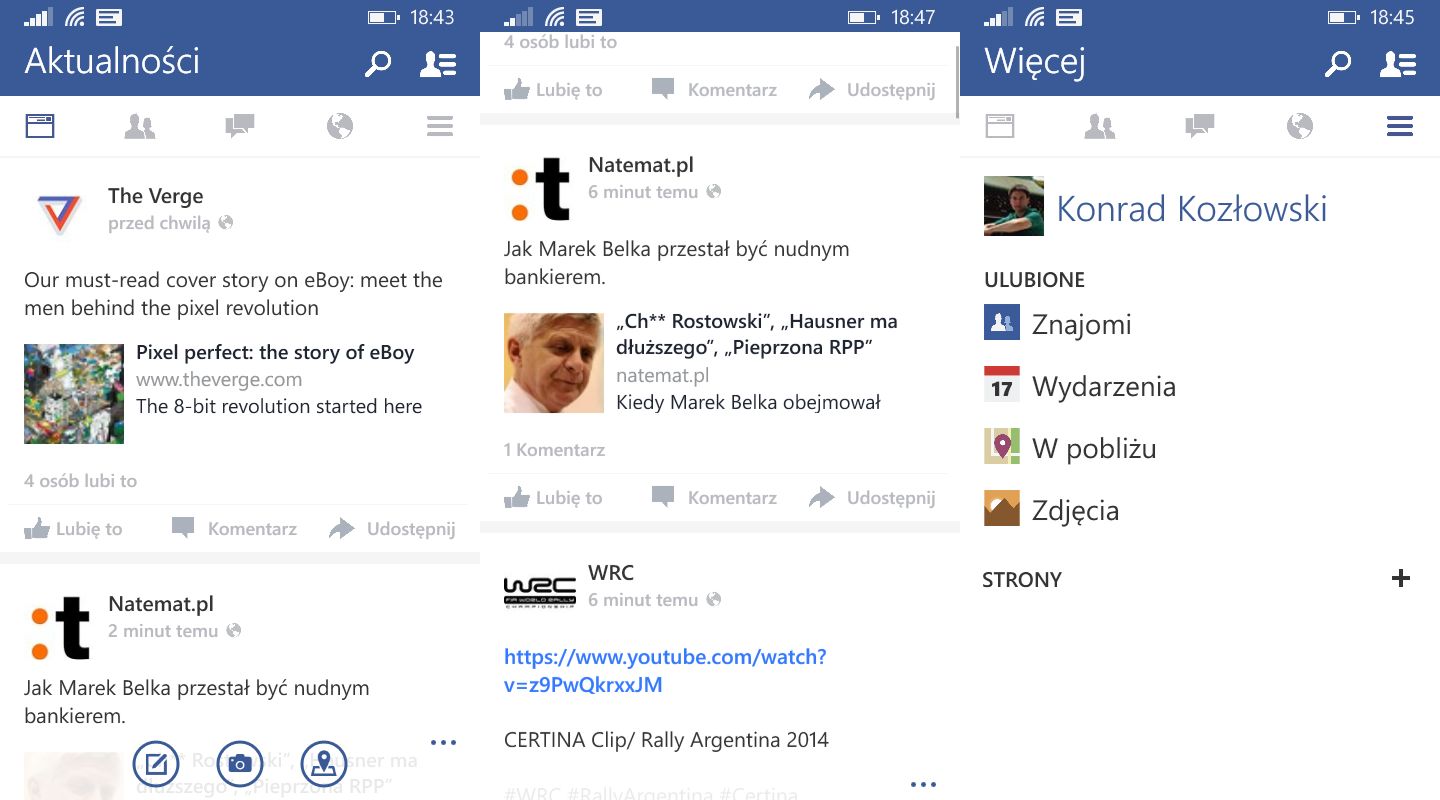Image resolution: width=1440 pixels, height=800 pixels.
Task: Switch to the notifications globe tab in Aktualności
Action: tap(340, 126)
